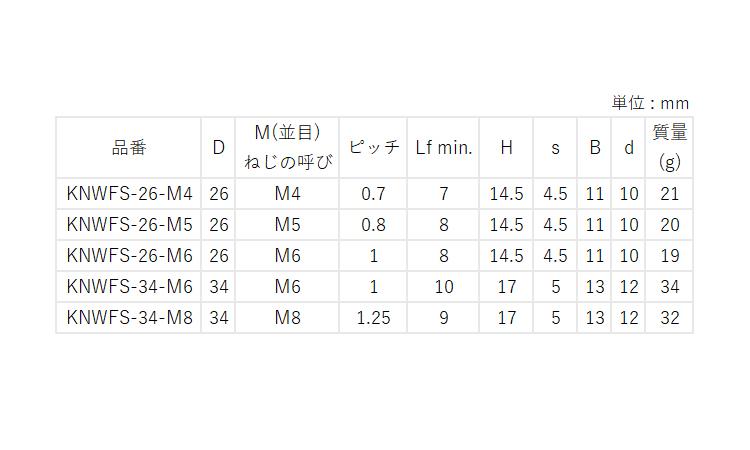Click the M4 thread size cell
Image resolution: width=750 pixels, height=450 pixels.
pos(288,194)
